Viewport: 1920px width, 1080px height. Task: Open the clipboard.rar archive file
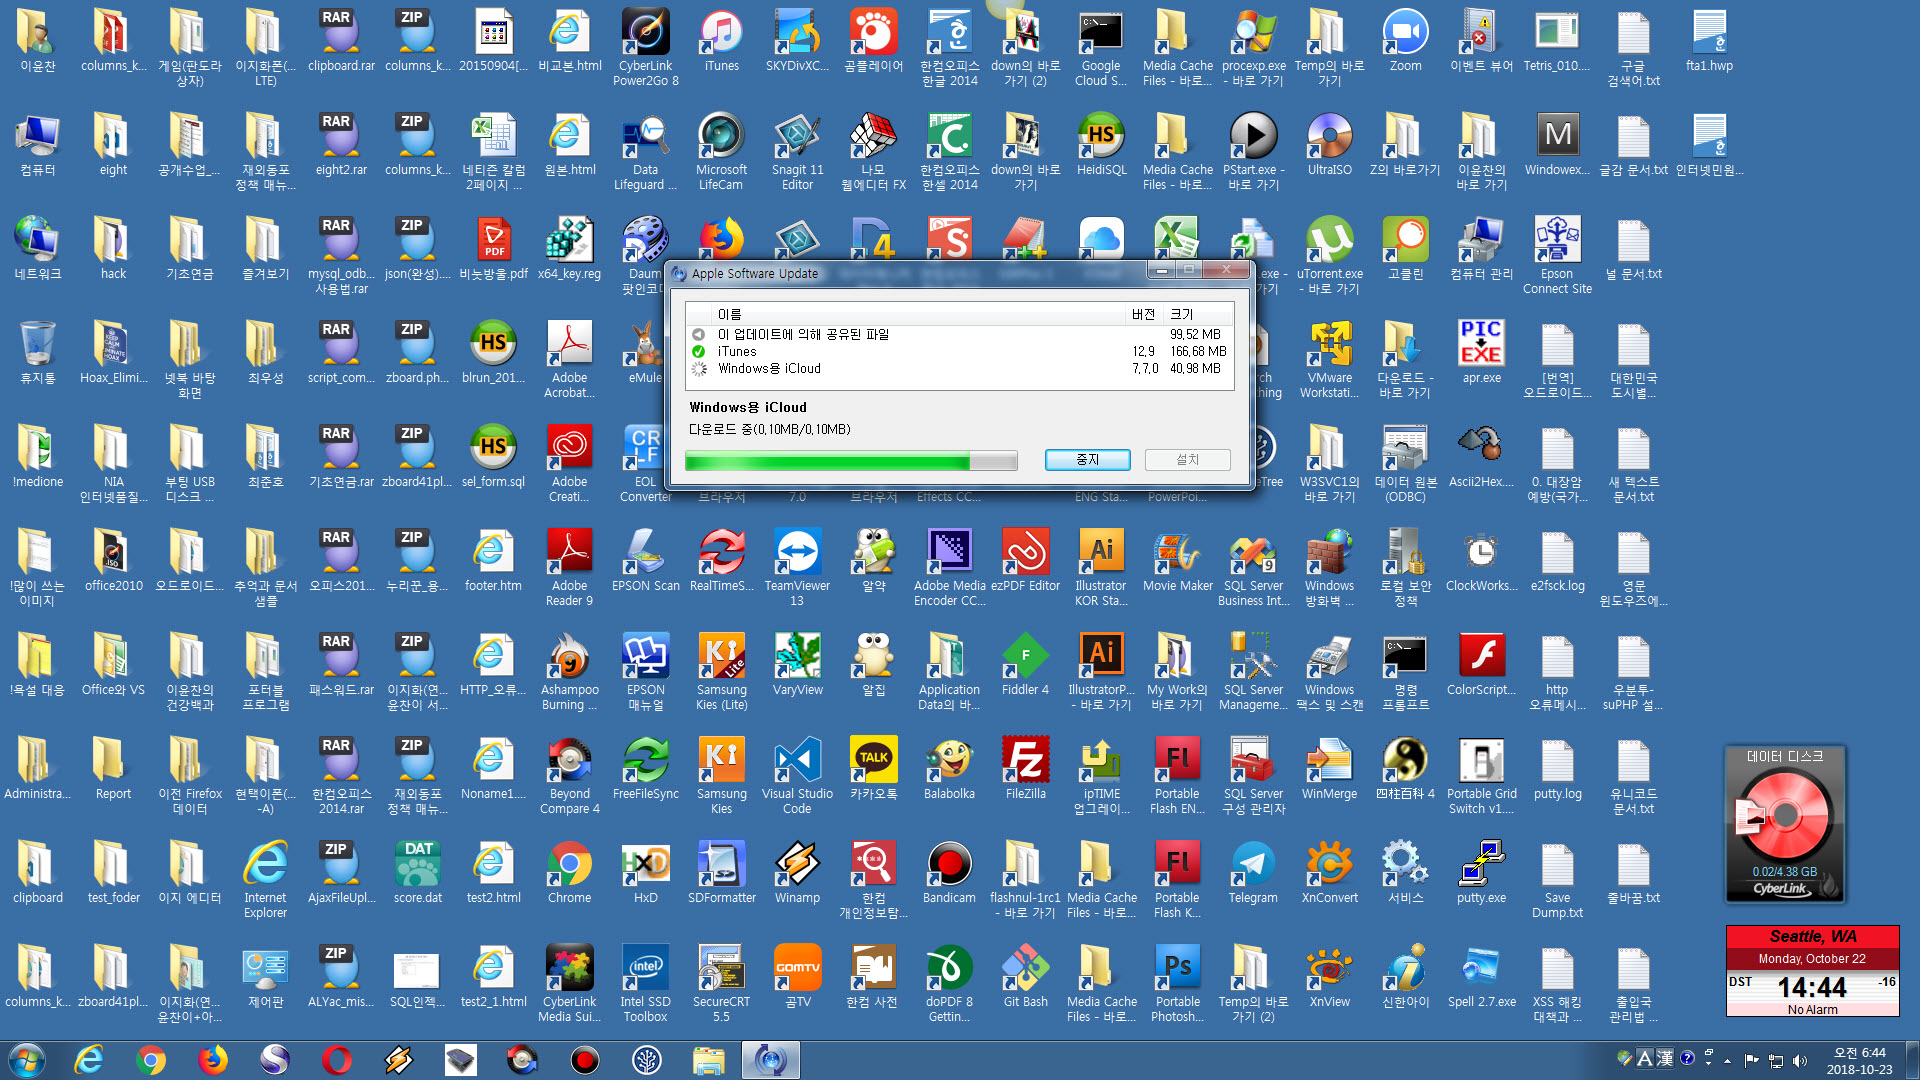coord(341,41)
